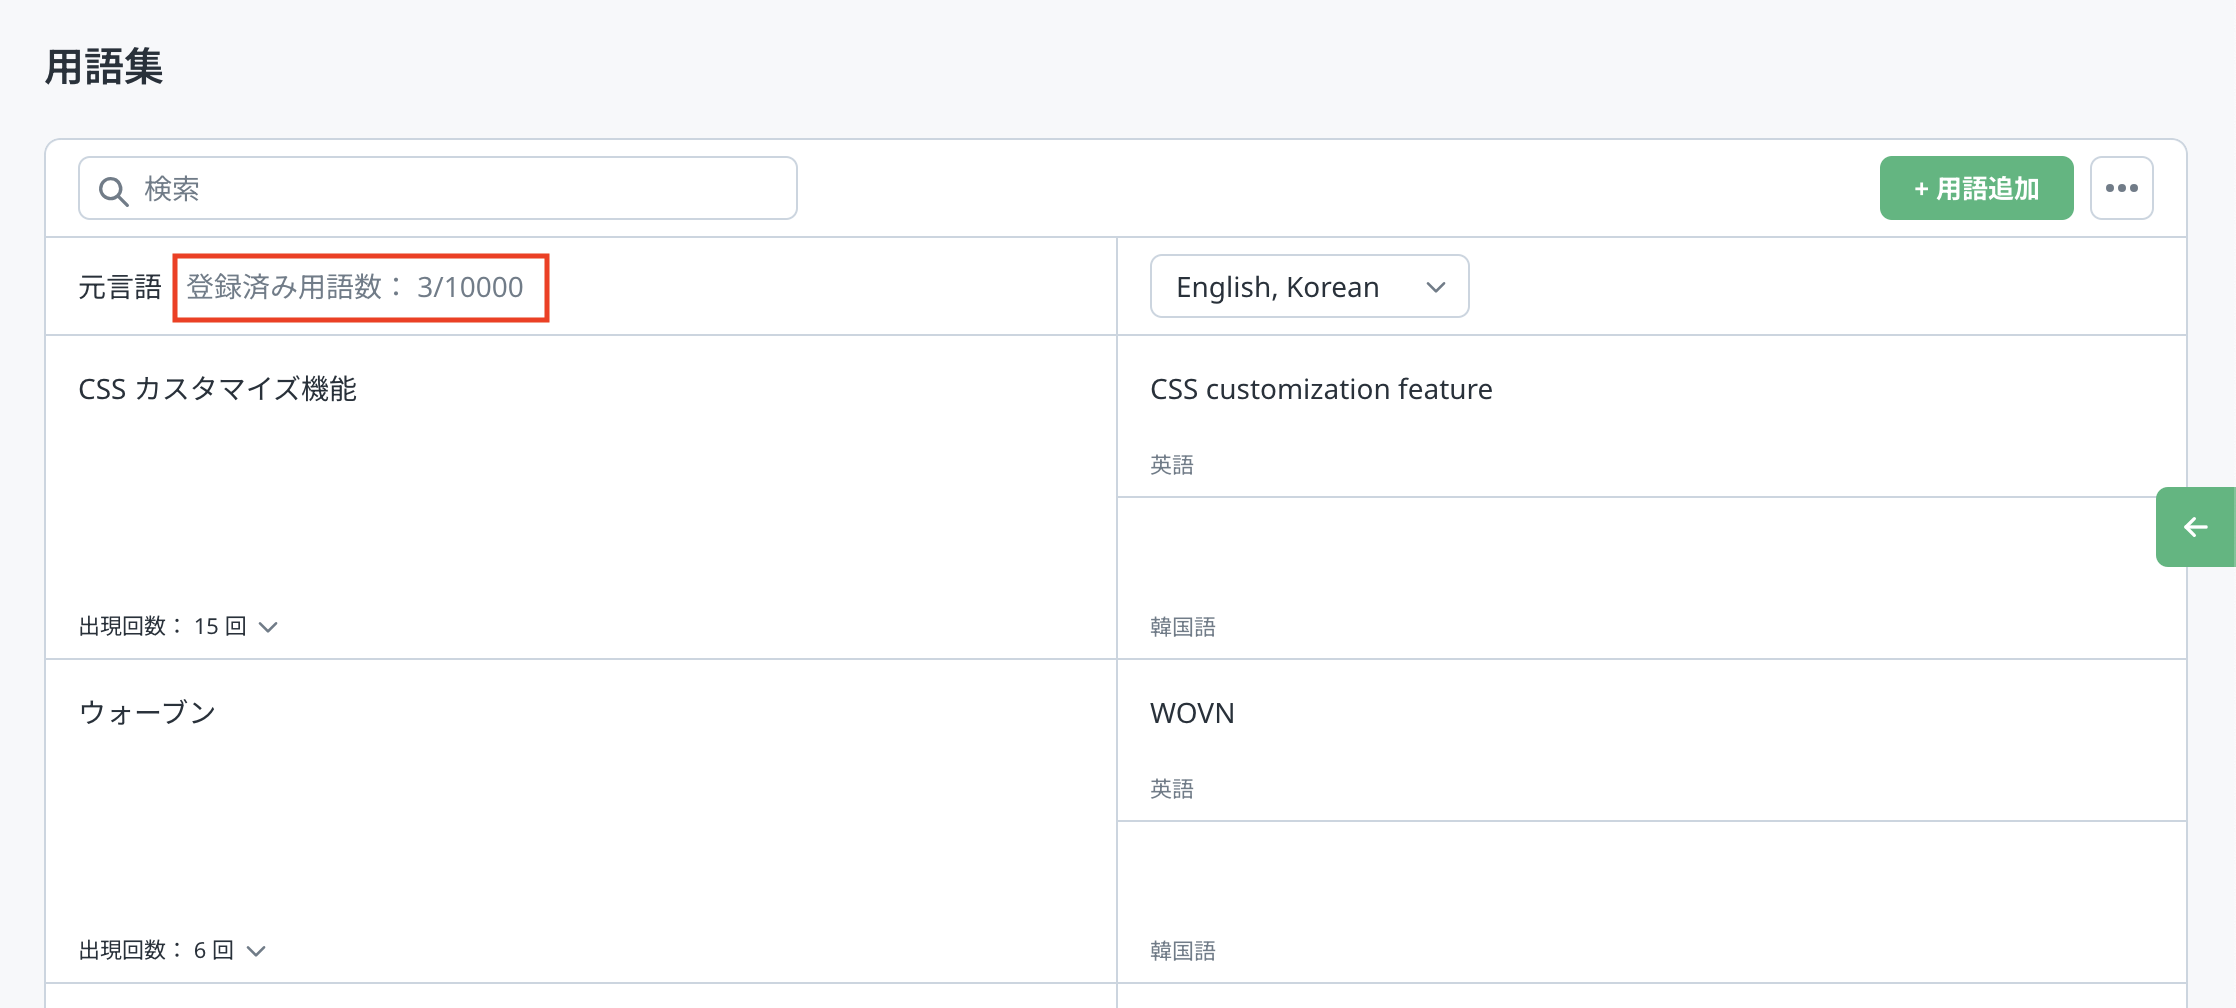Expand the 出現回数 15 回 chevron
The height and width of the screenshot is (1008, 2236).
coord(268,627)
